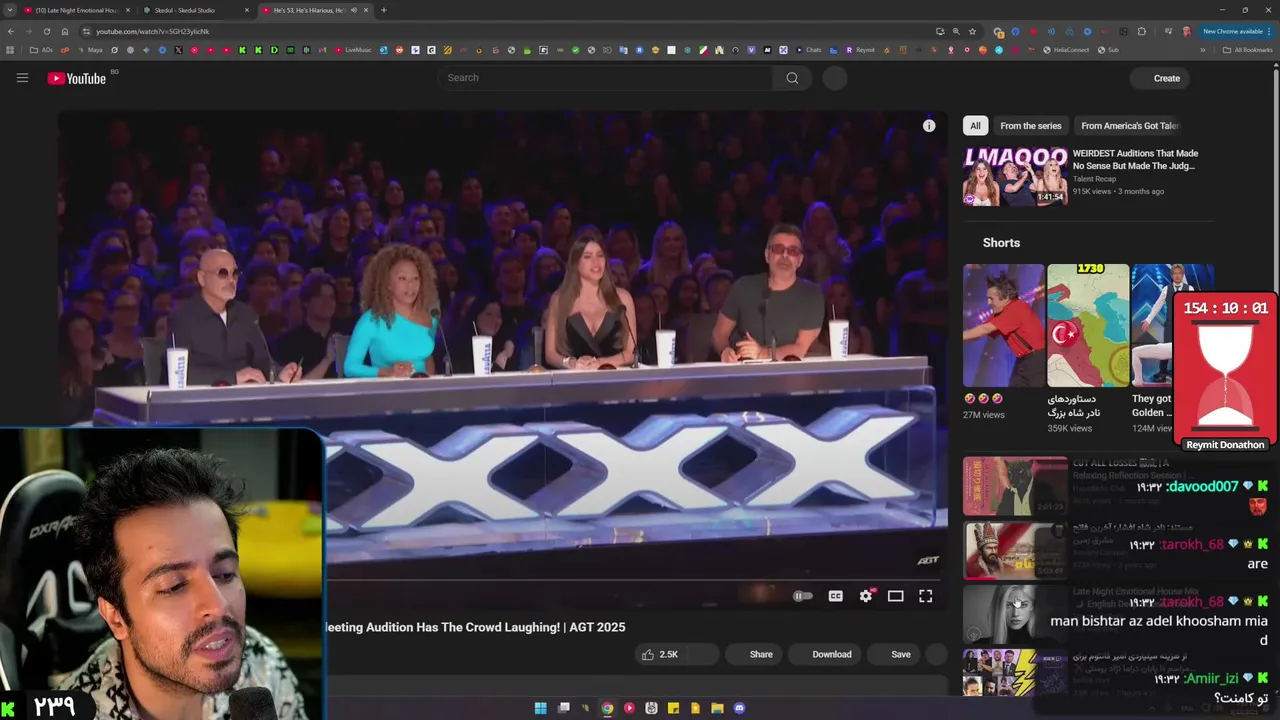Screen dimensions: 1280x720
Task: Open Discord from taskbar
Action: coord(739,708)
